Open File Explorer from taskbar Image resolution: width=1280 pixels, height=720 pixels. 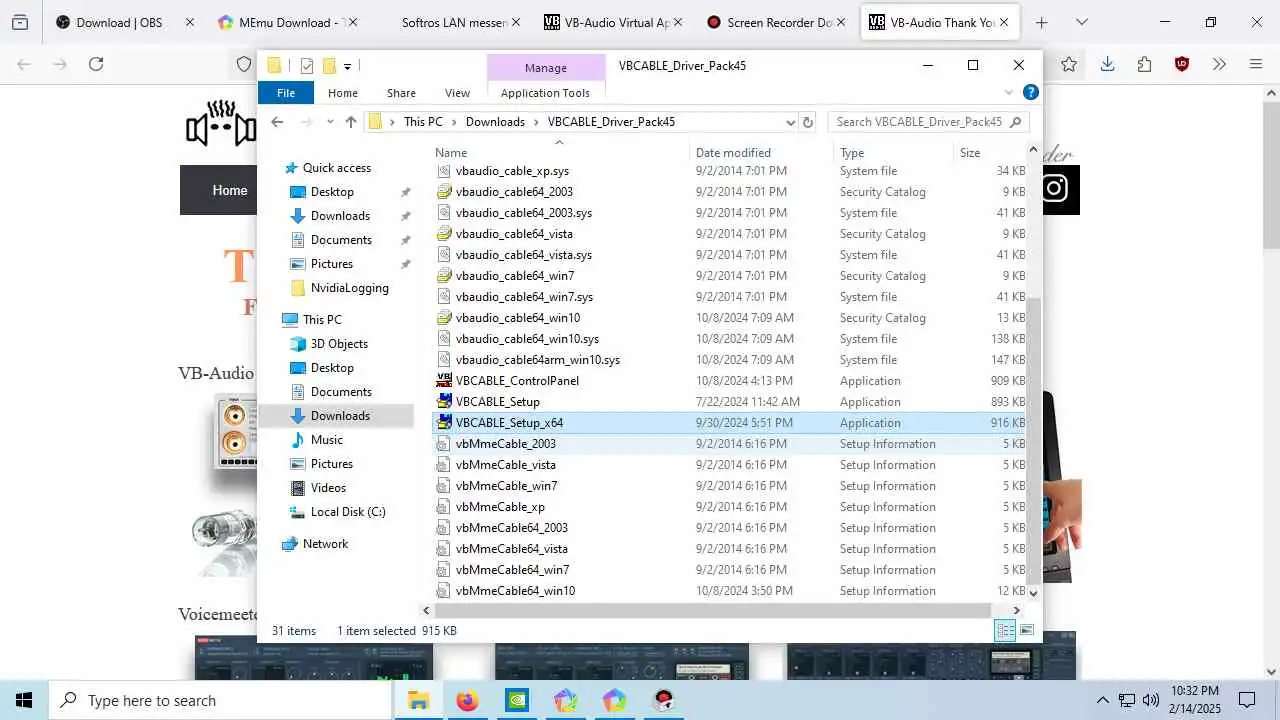[x=418, y=700]
